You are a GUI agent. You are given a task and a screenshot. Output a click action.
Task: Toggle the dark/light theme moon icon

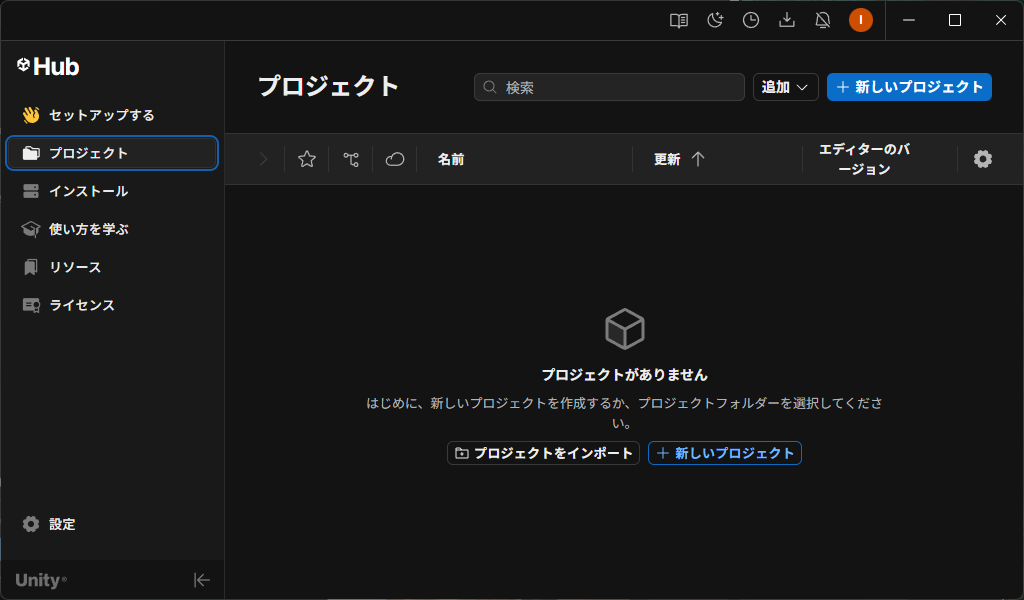715,20
